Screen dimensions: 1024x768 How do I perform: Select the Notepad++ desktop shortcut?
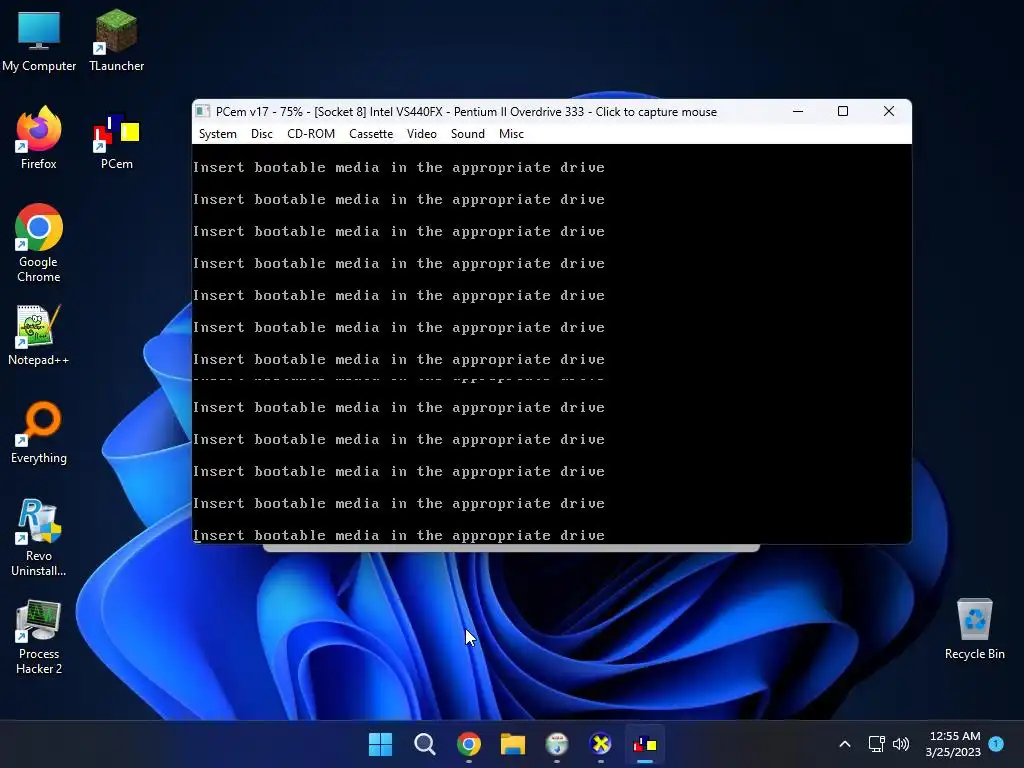coord(39,334)
